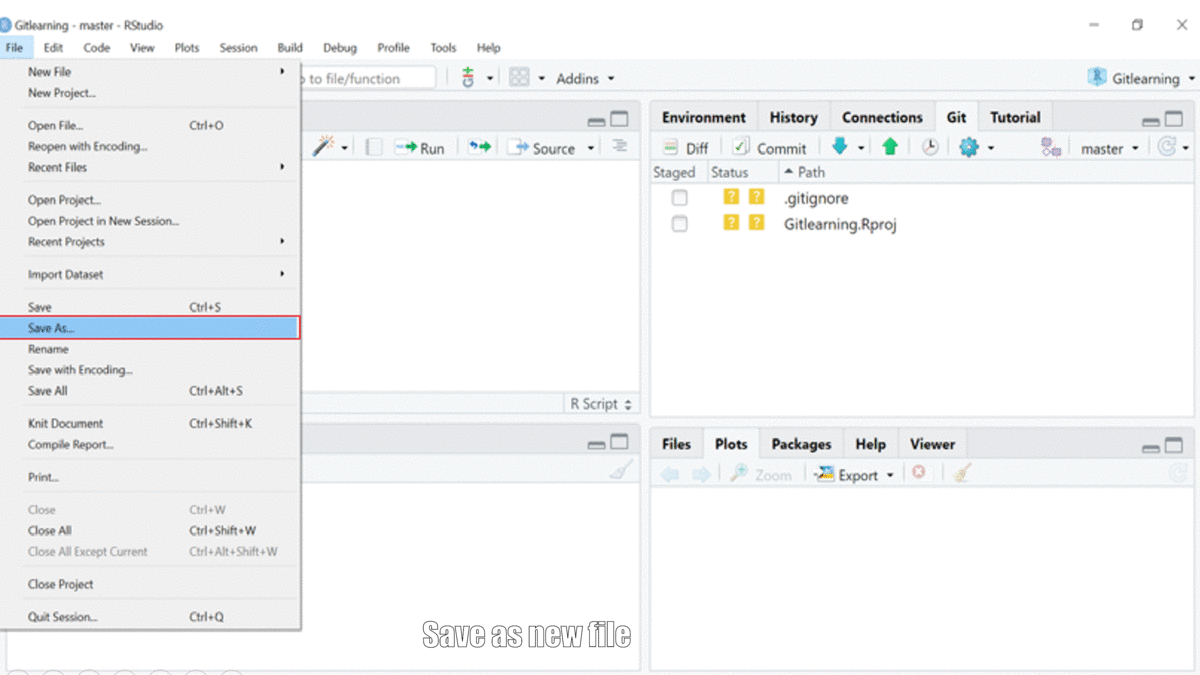Stage the .gitignore file checkbox

pos(680,198)
